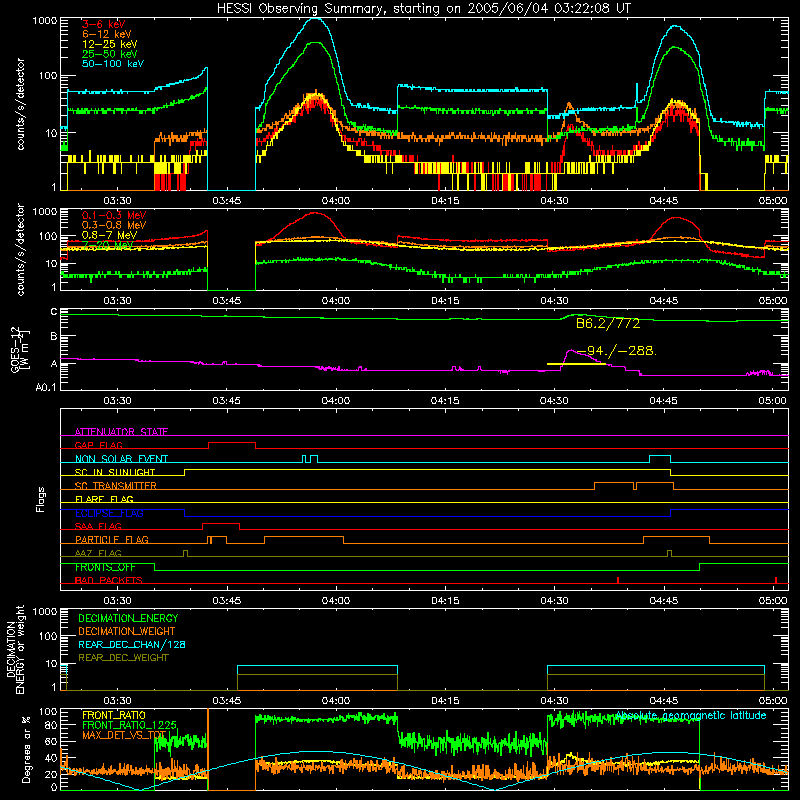Select the 25-50 keV legend label
Viewport: 800px width, 800px height.
(x=110, y=54)
